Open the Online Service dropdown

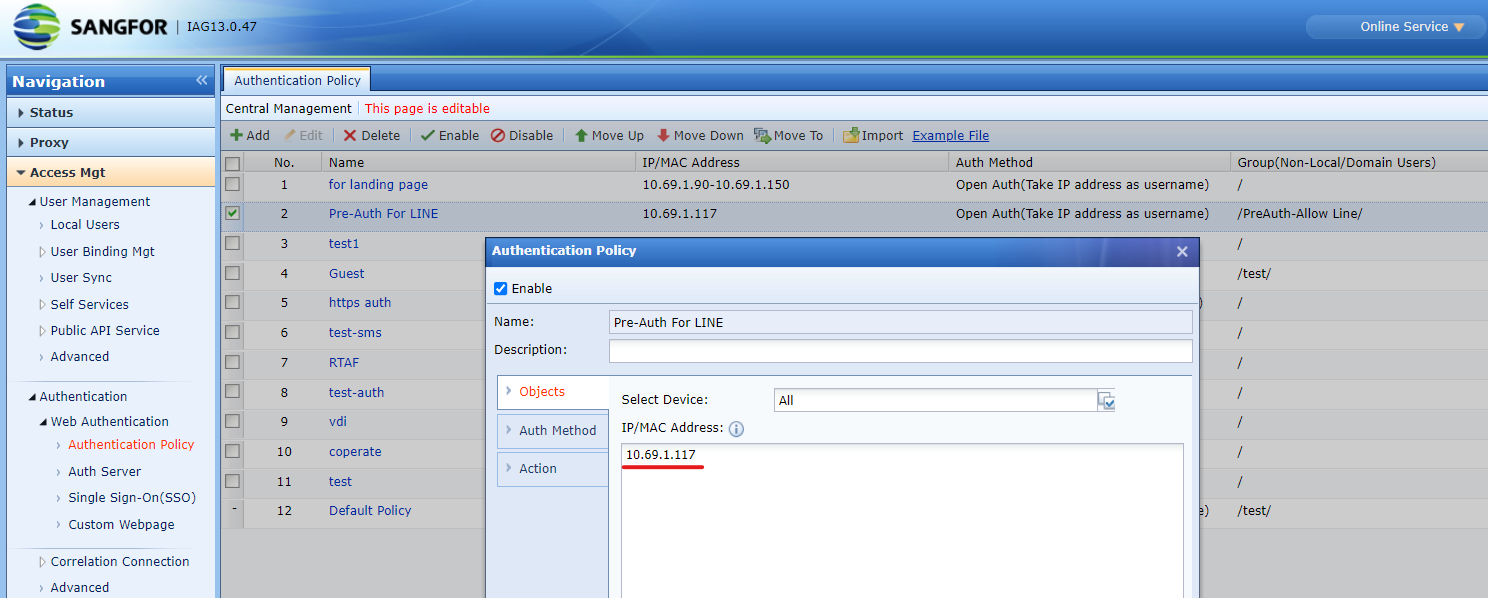(x=1411, y=27)
